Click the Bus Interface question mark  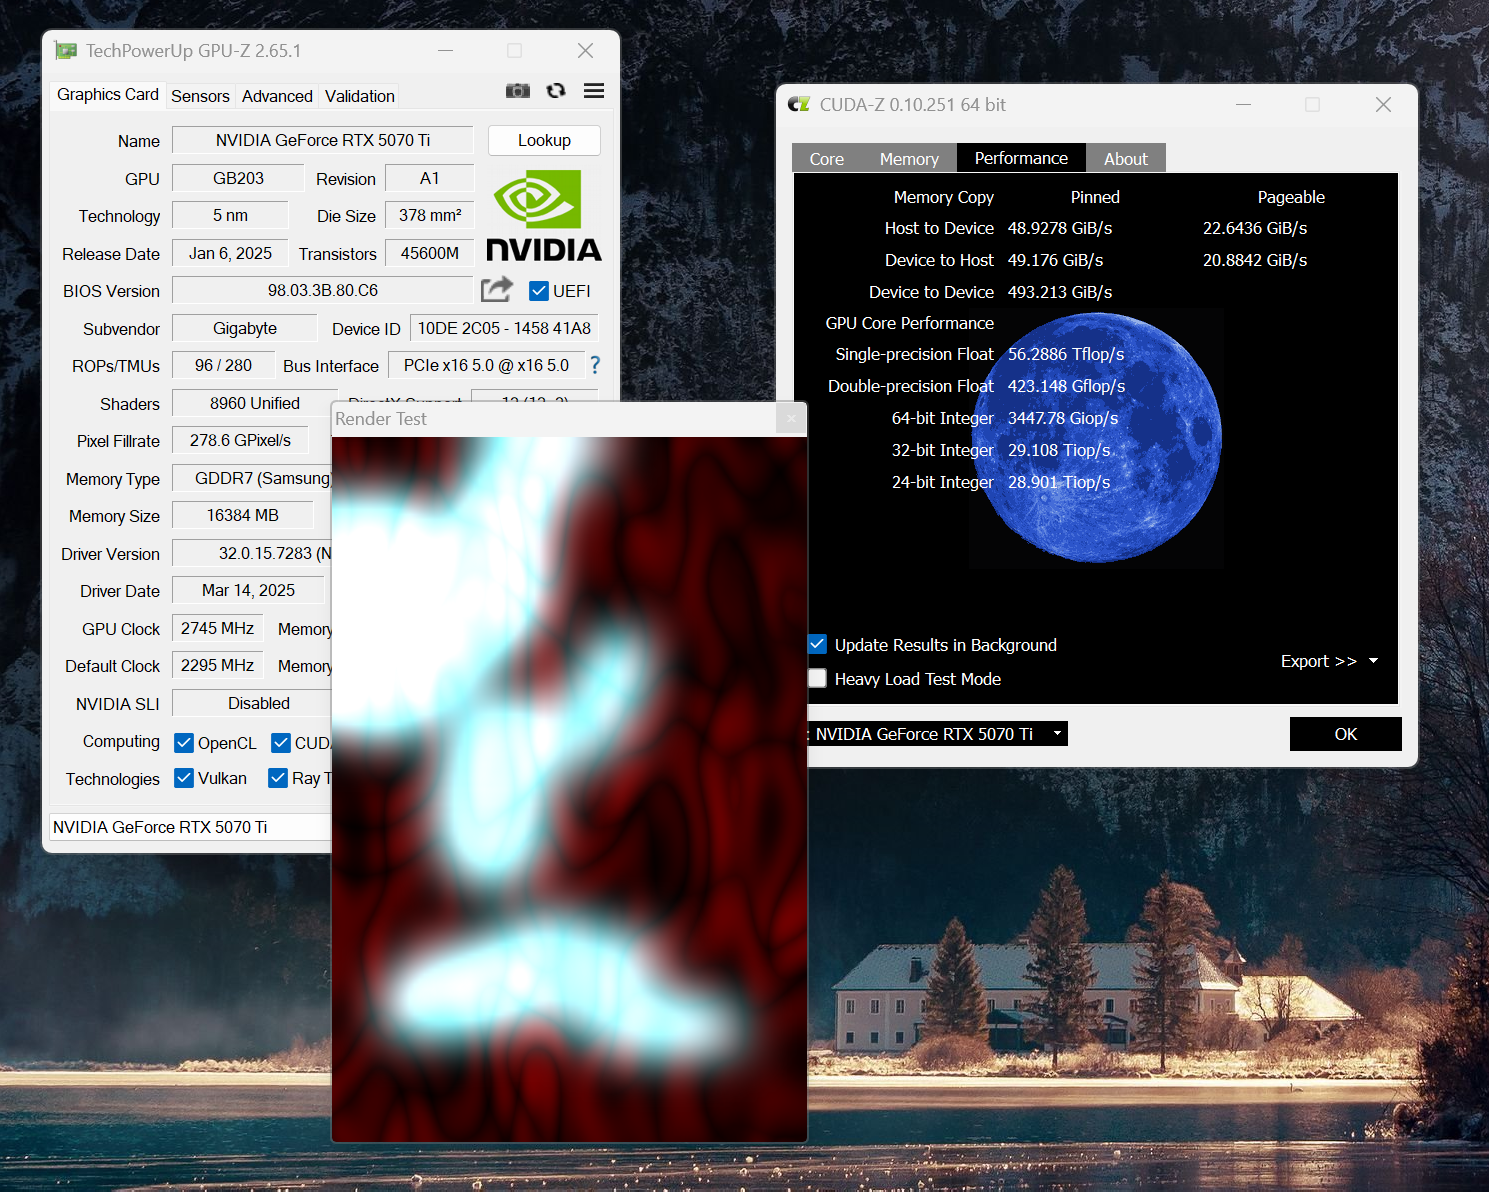[595, 365]
